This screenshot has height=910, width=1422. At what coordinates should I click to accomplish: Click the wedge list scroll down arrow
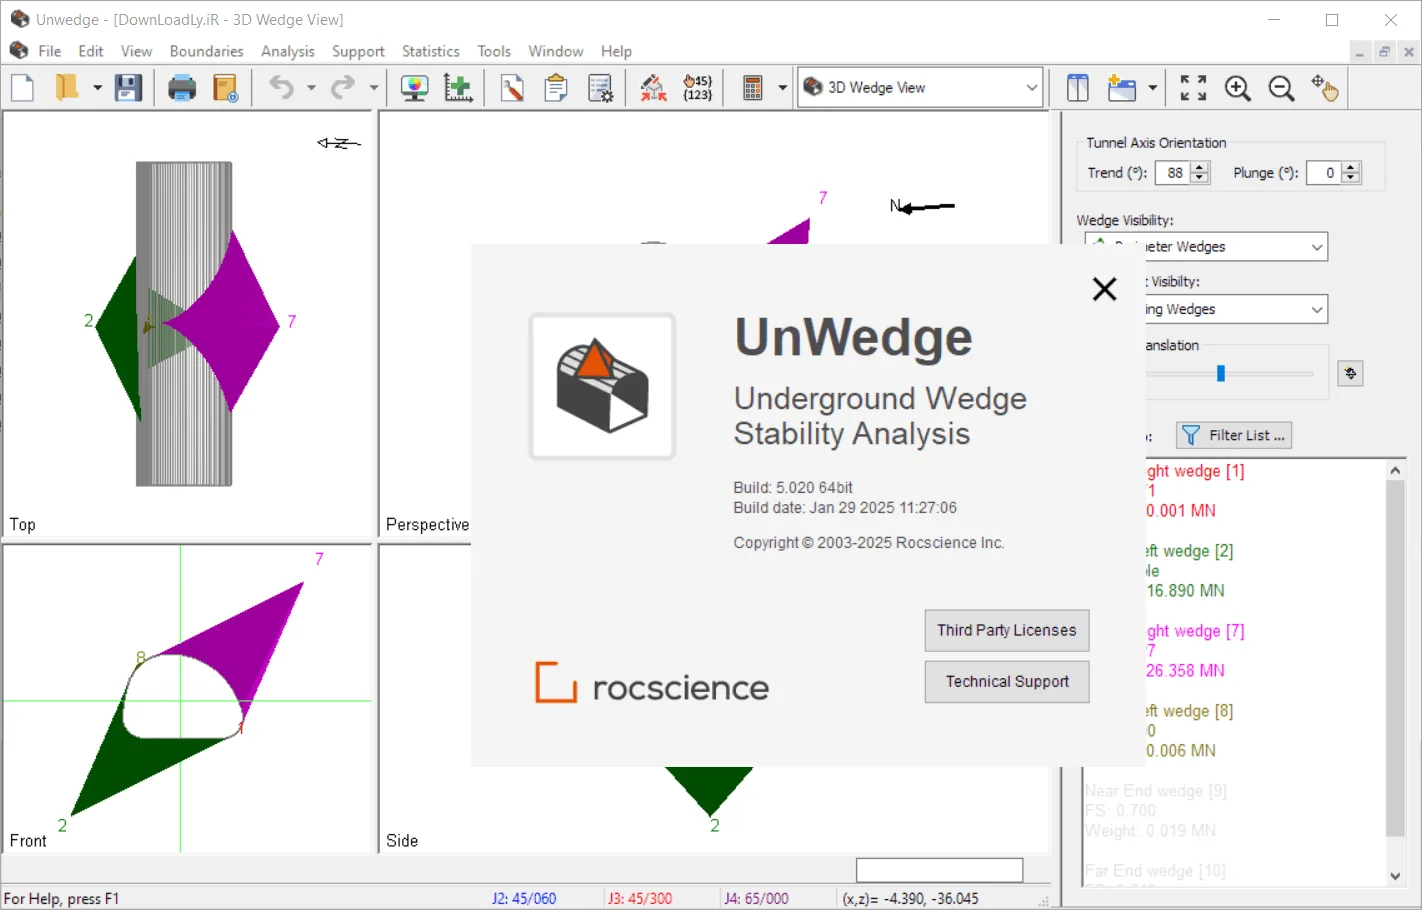[1396, 876]
